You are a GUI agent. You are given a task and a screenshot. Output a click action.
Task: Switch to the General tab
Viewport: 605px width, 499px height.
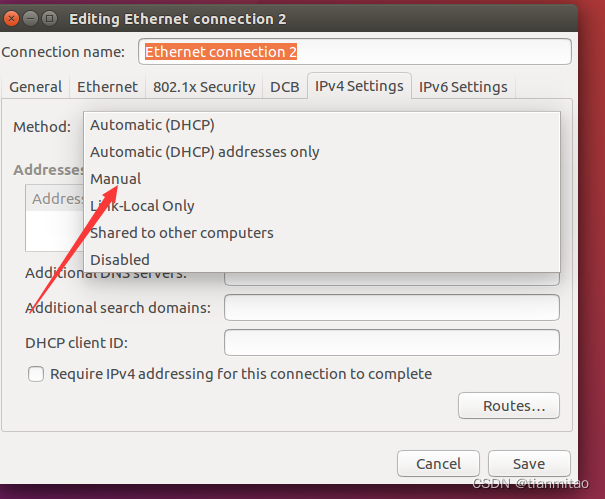click(35, 87)
